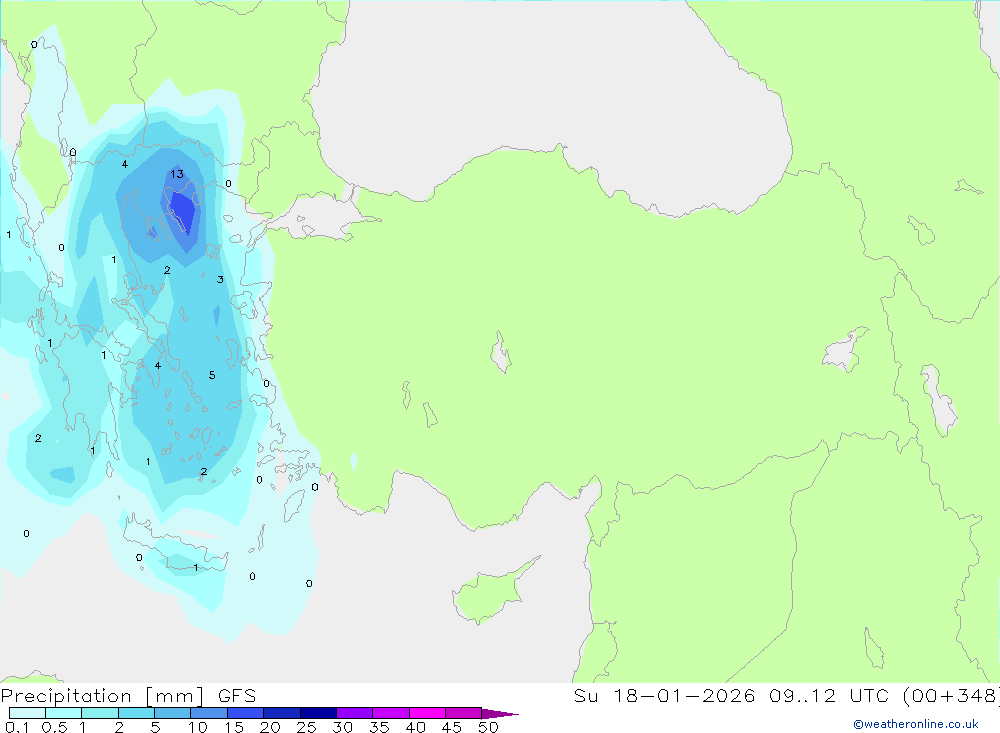Viewport: 1000px width, 733px height.
Task: Click the 45–50 mm dark magenta legend swatch
Action: 464,713
